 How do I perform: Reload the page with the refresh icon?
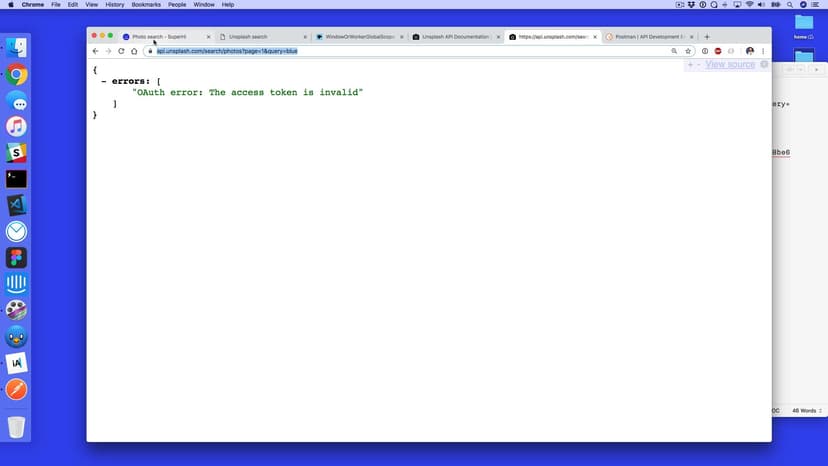121,51
